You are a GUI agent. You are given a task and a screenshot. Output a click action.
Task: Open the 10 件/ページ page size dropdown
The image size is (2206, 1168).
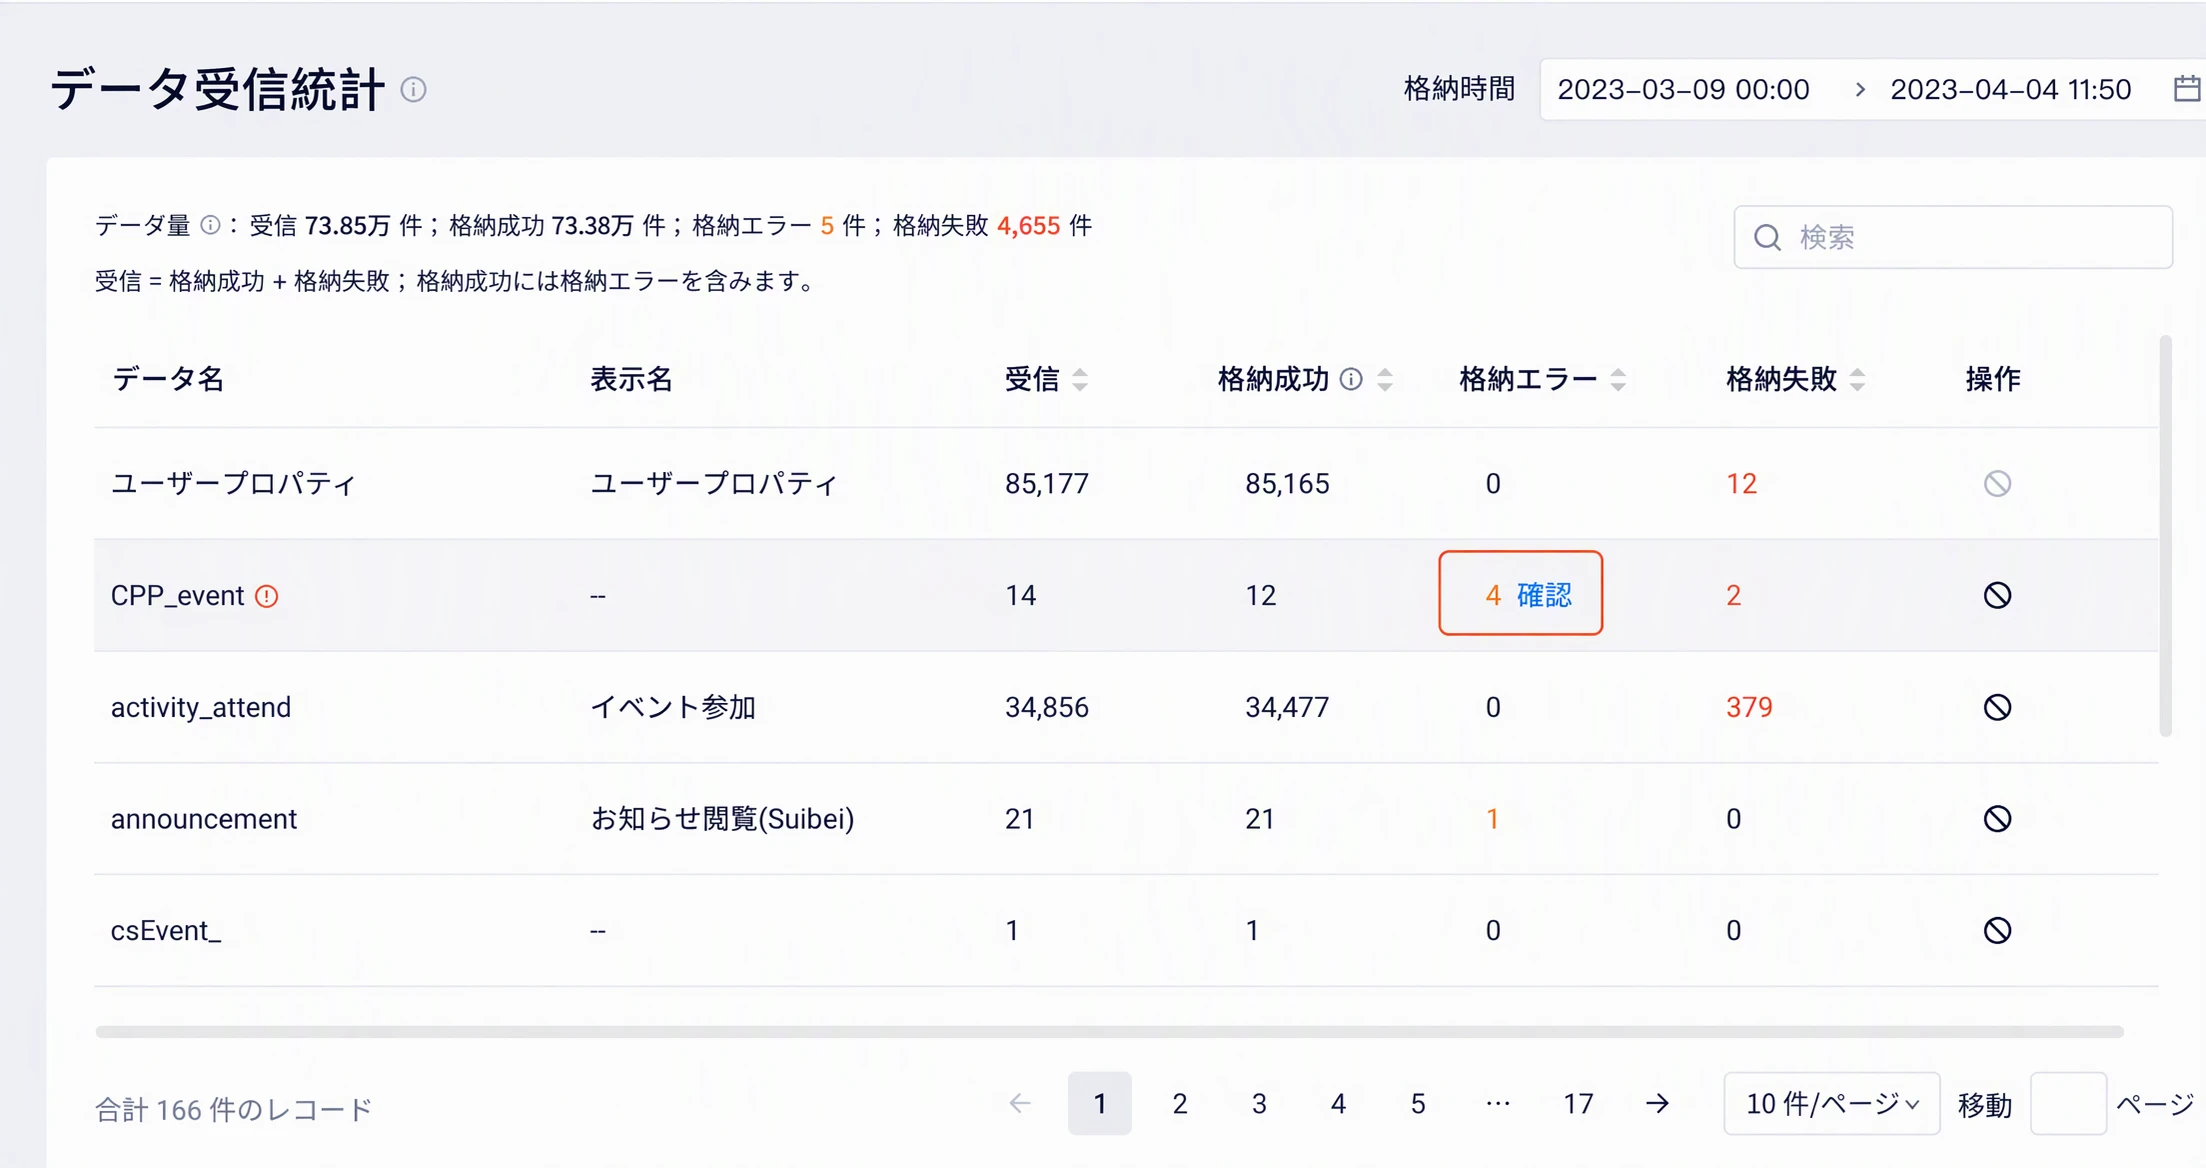[x=1831, y=1104]
